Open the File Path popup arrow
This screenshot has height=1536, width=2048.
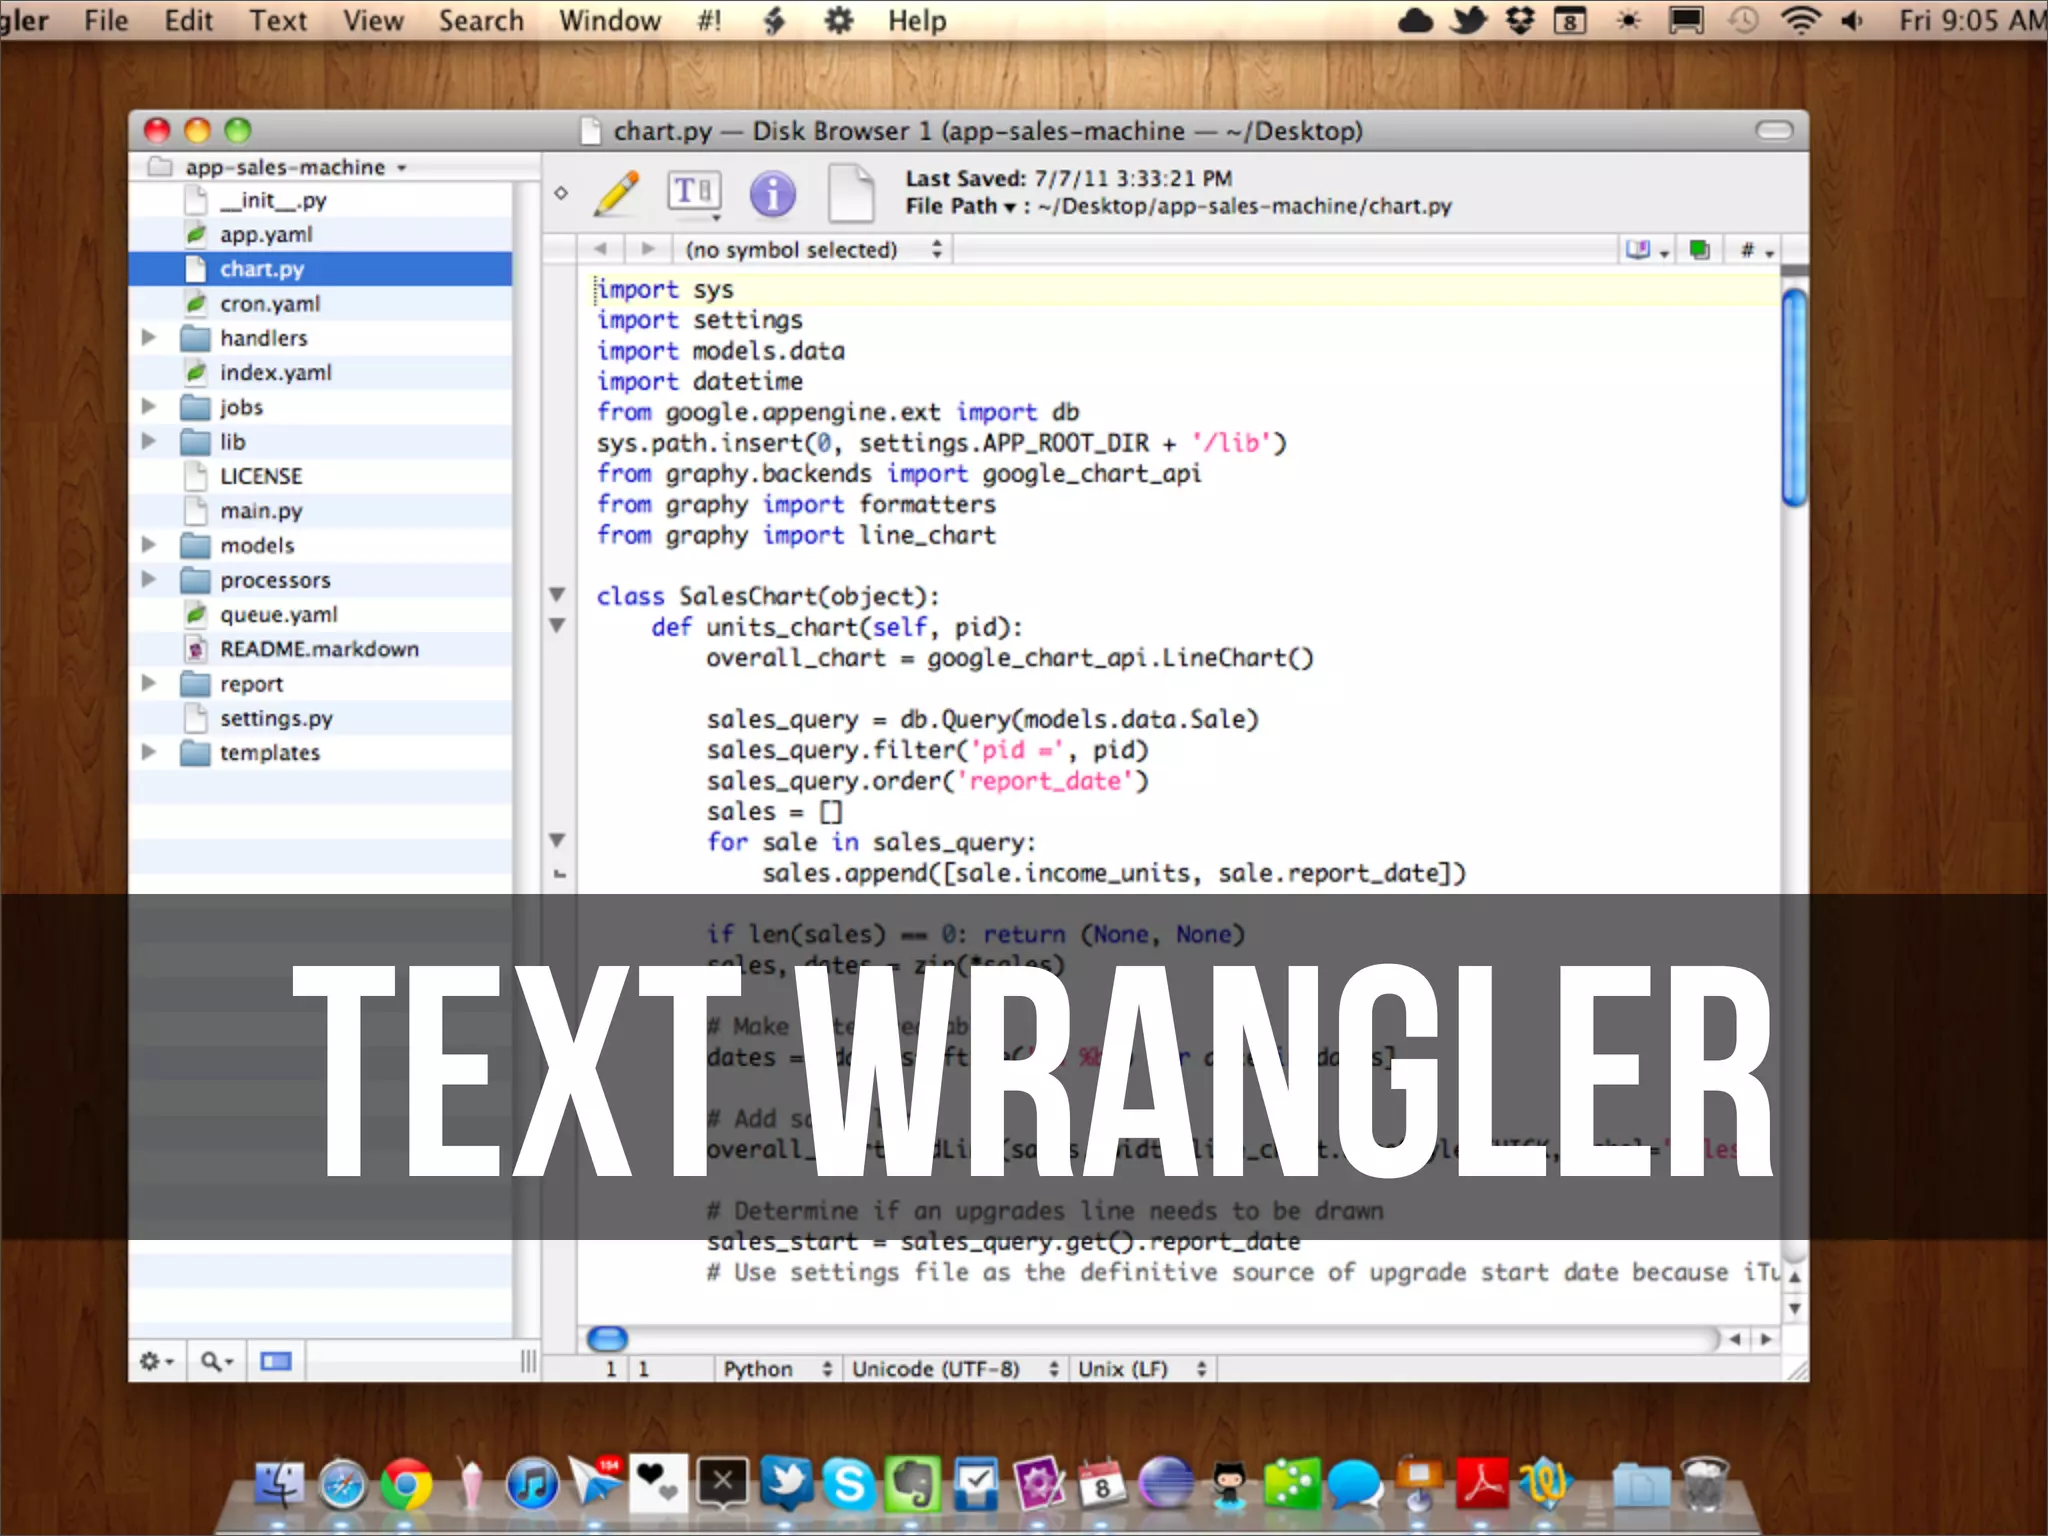pyautogui.click(x=1010, y=207)
